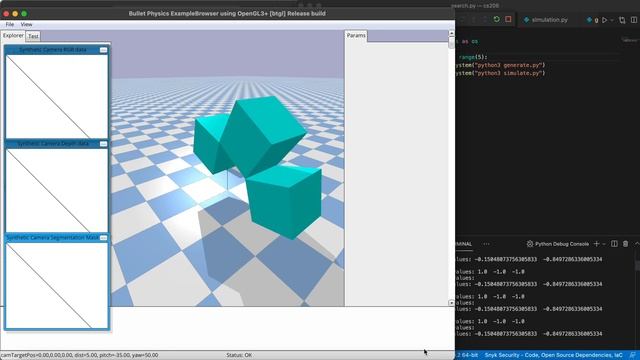Click the red stop debug button in VS Code
Screen dimensions: 640x360
[508, 19]
